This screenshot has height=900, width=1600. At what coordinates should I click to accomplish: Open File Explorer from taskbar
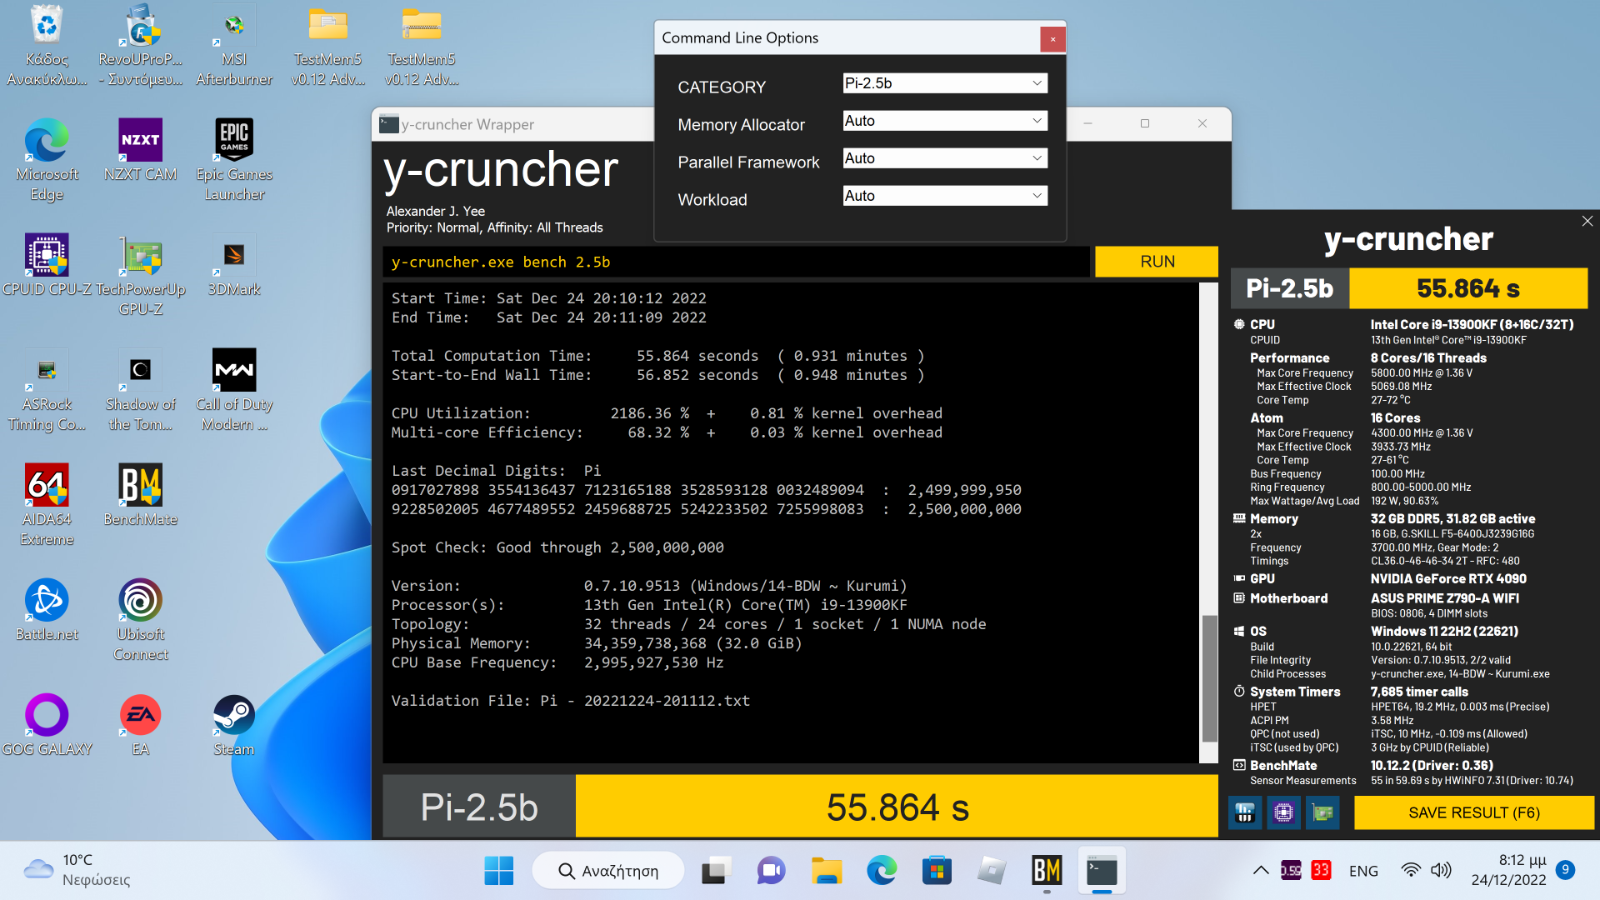tap(826, 871)
